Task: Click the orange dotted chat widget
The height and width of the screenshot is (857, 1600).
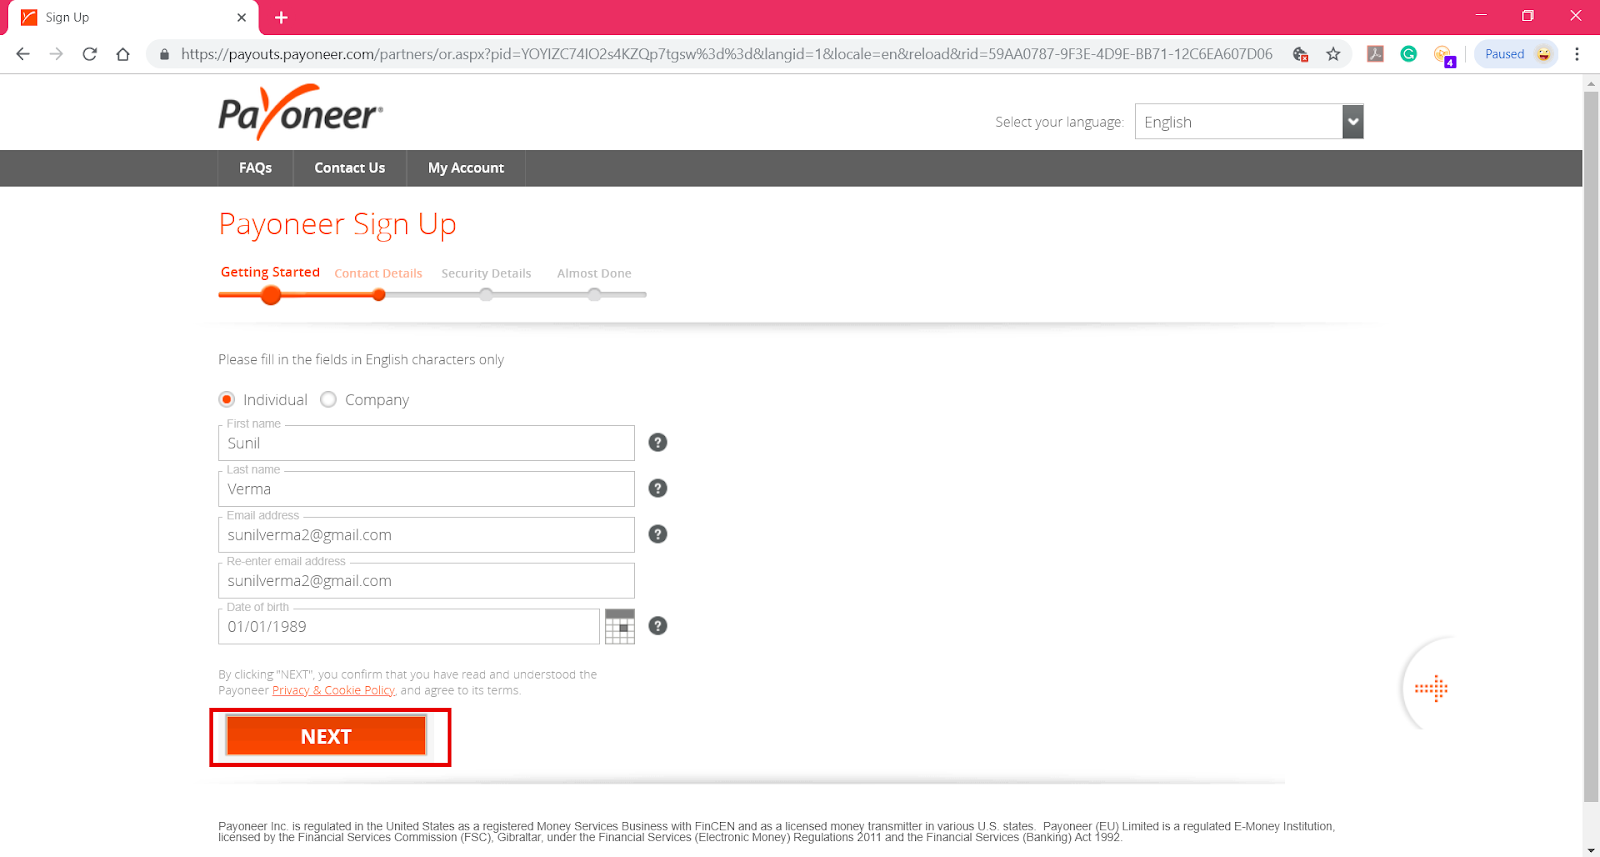Action: click(x=1431, y=688)
